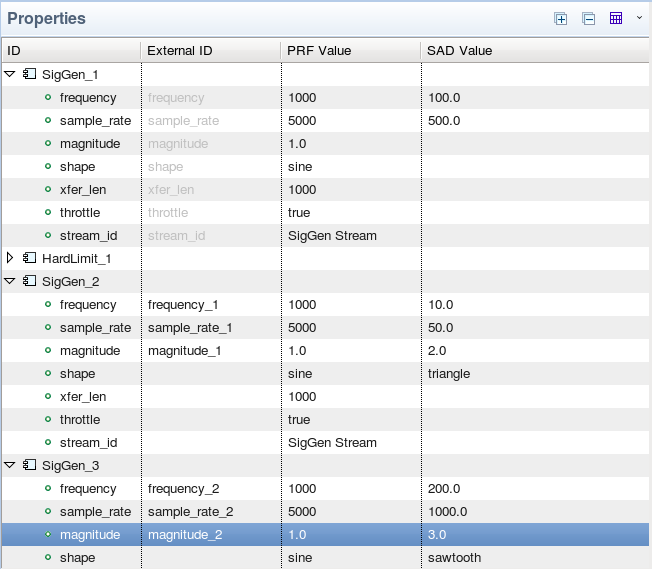Click 'SigGen Stream' value under SigGen_1

click(x=332, y=236)
